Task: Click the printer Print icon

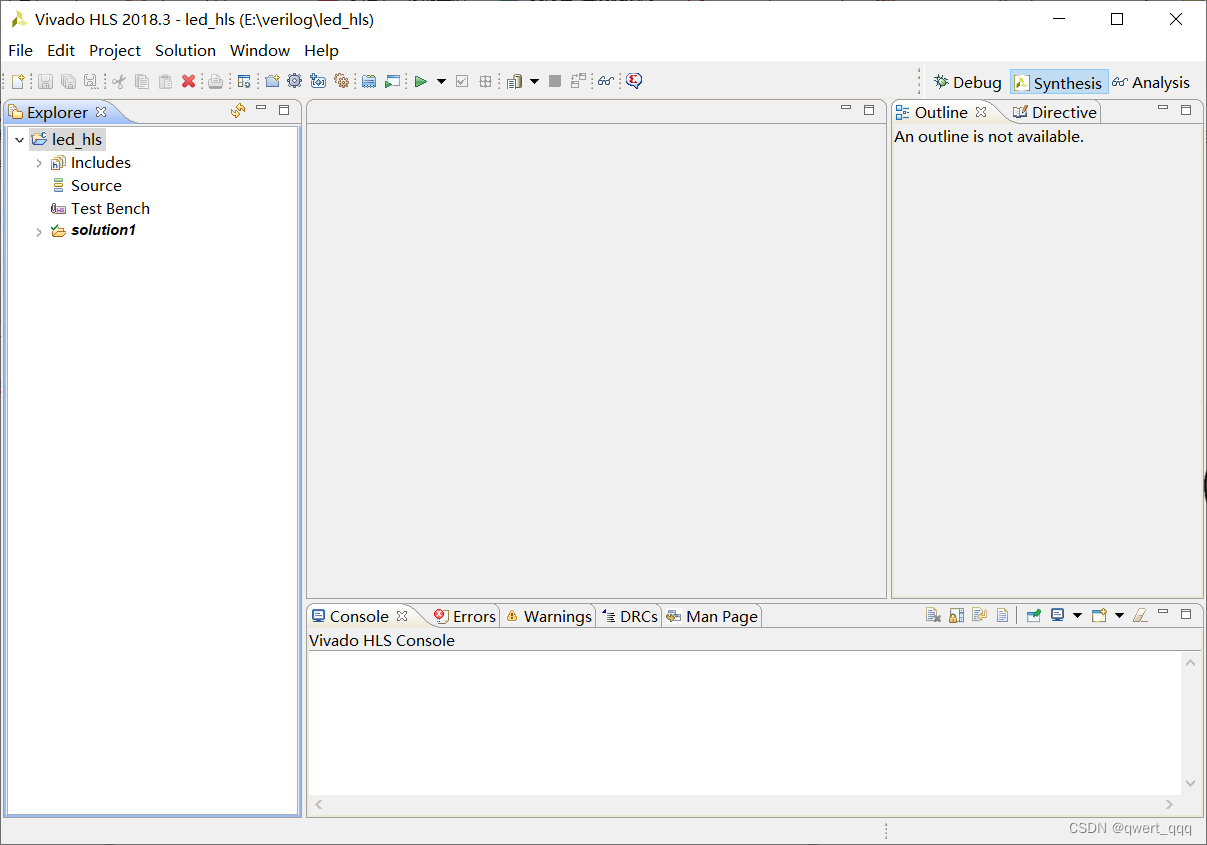Action: tap(215, 81)
